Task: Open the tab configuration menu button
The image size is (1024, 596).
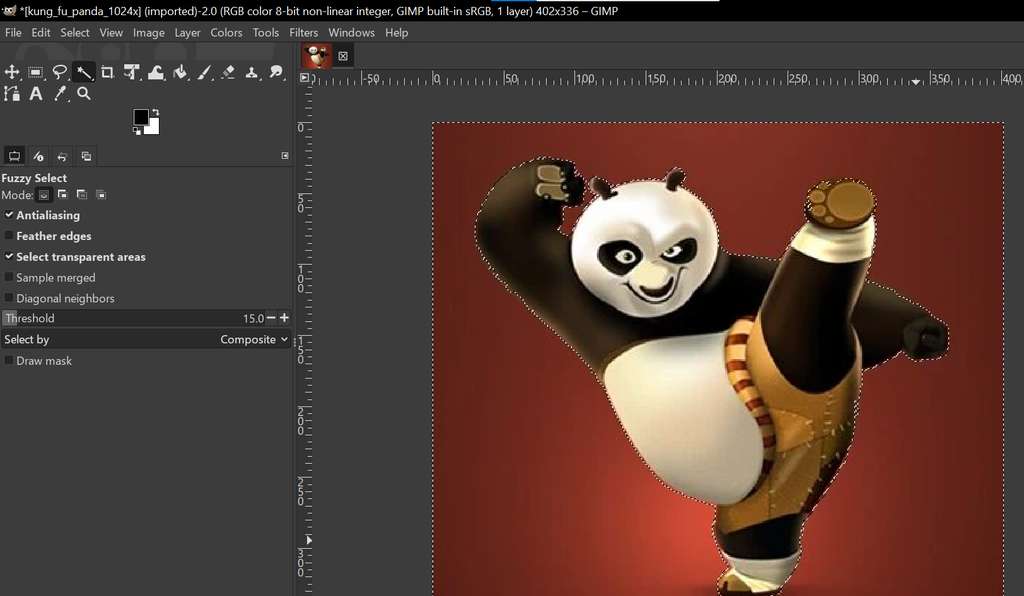Action: click(285, 155)
